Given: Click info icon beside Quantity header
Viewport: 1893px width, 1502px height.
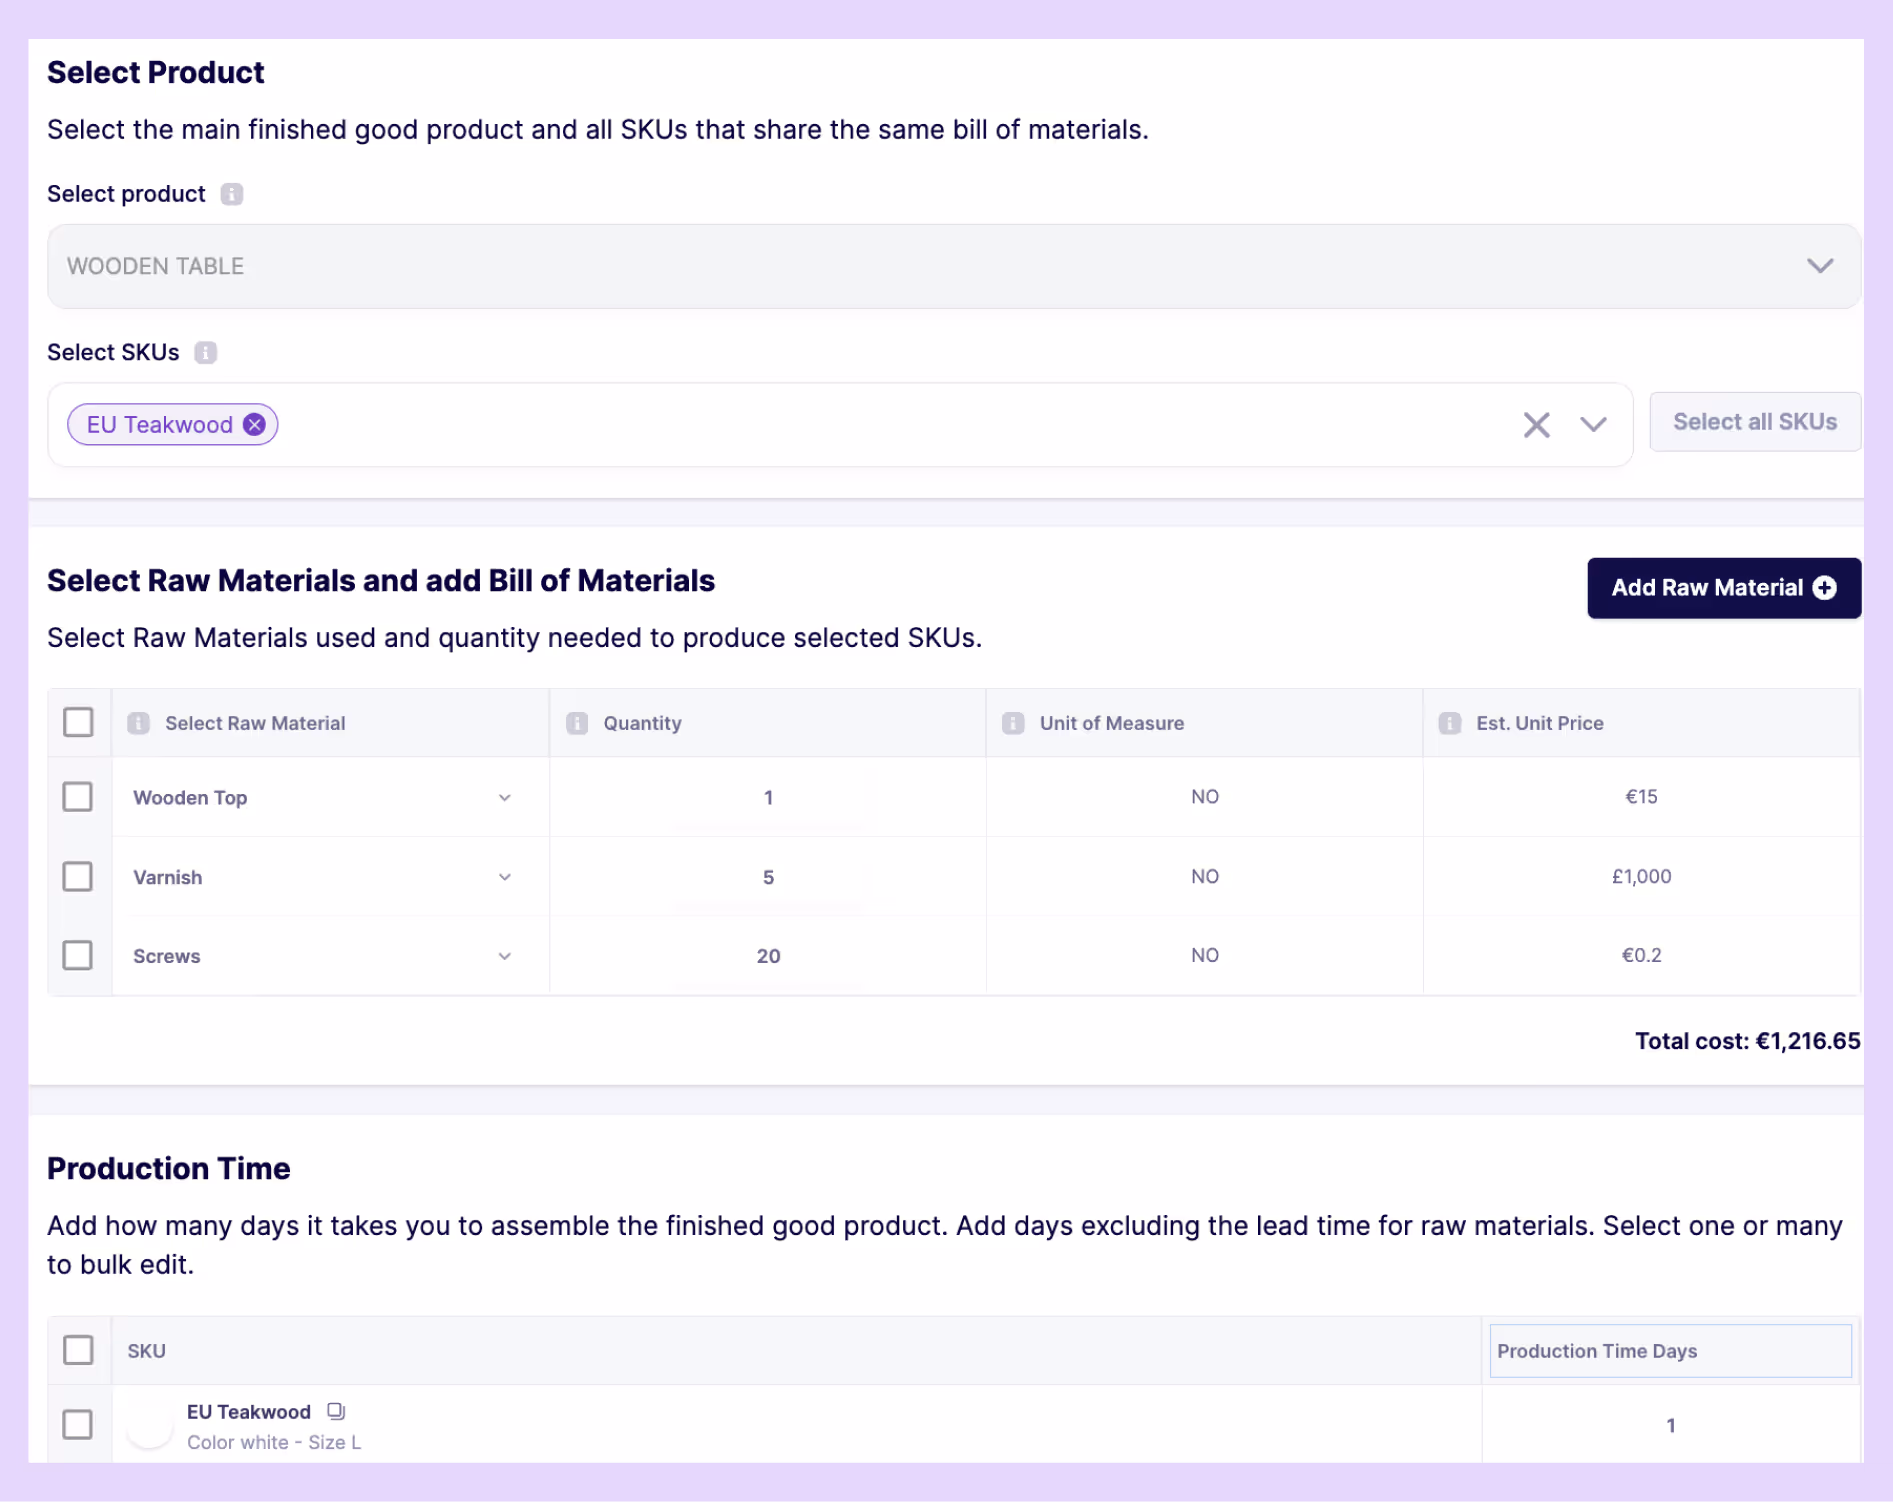Looking at the screenshot, I should point(577,723).
